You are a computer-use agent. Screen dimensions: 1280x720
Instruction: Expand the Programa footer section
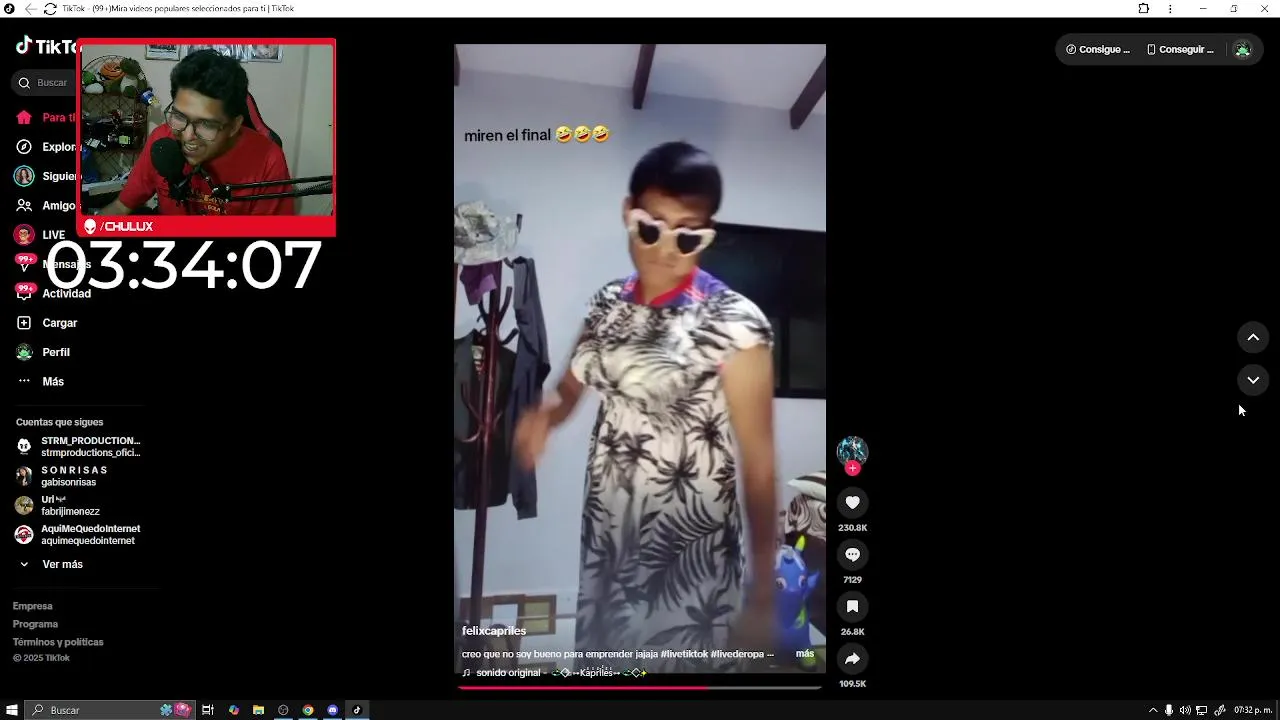(35, 624)
